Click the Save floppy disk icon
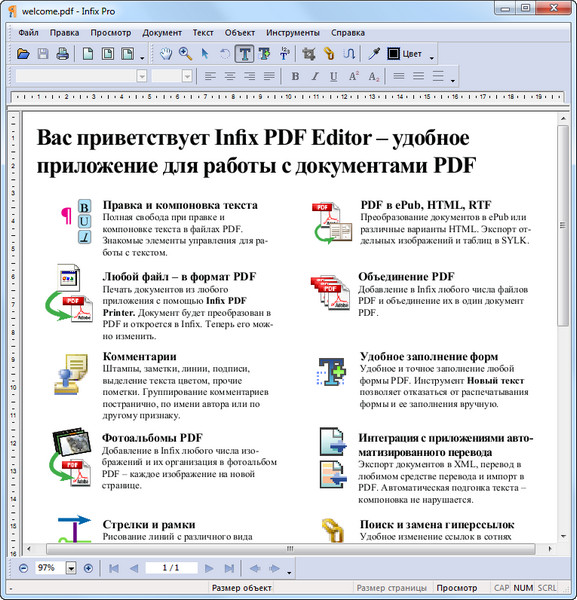 pyautogui.click(x=43, y=54)
